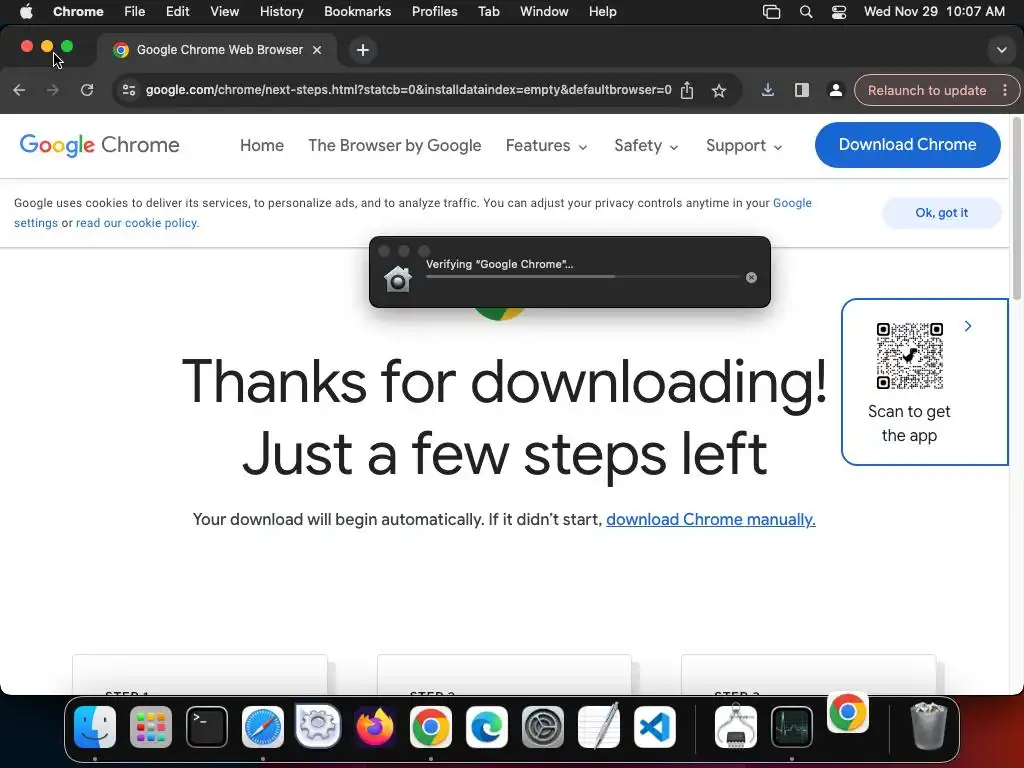Click the Google Chrome logo
The image size is (1024, 768).
click(99, 145)
